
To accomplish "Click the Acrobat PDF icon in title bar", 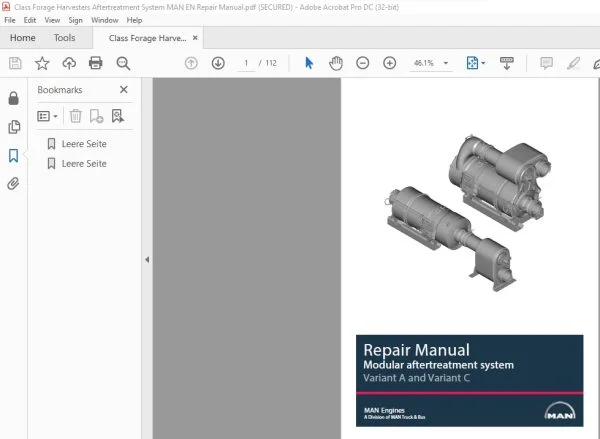I will (6, 7).
